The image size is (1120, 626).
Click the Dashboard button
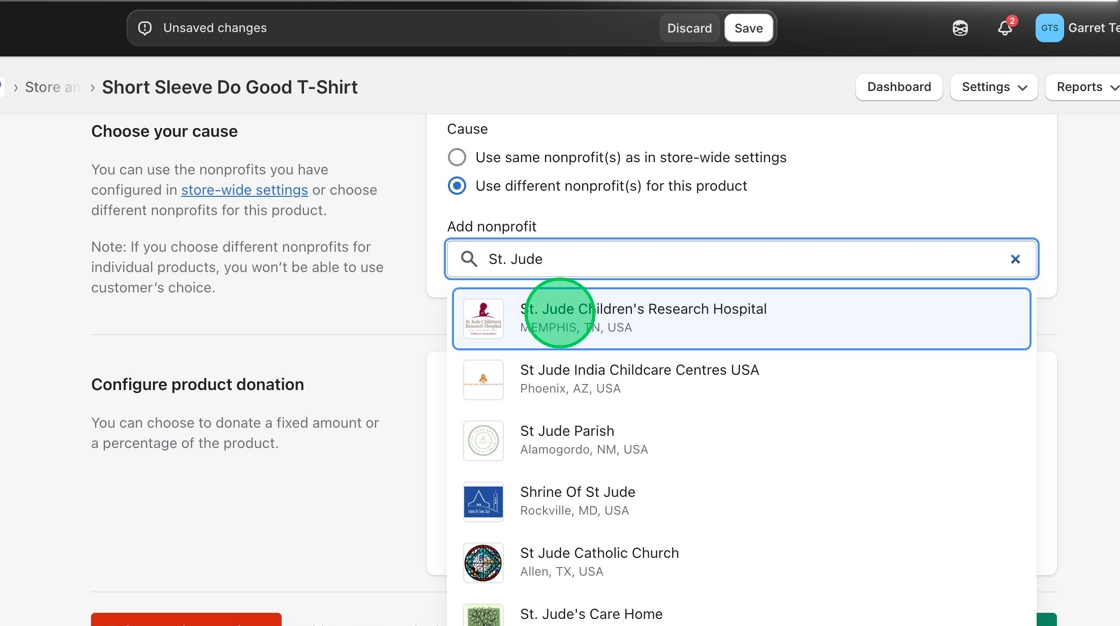pyautogui.click(x=899, y=87)
